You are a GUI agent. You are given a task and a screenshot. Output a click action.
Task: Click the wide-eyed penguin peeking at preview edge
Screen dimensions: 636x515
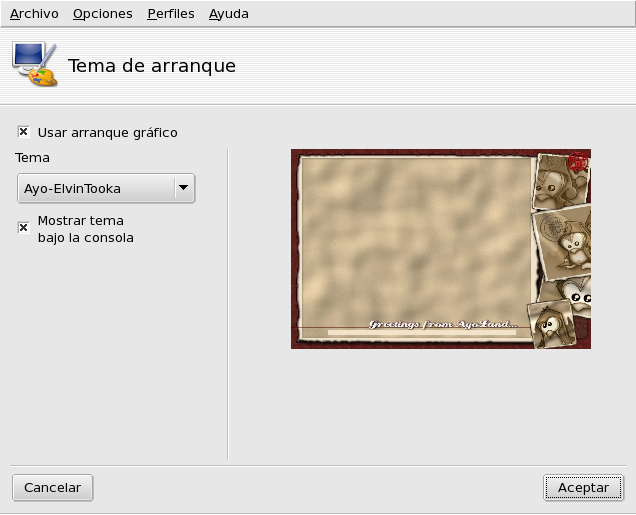pyautogui.click(x=576, y=295)
